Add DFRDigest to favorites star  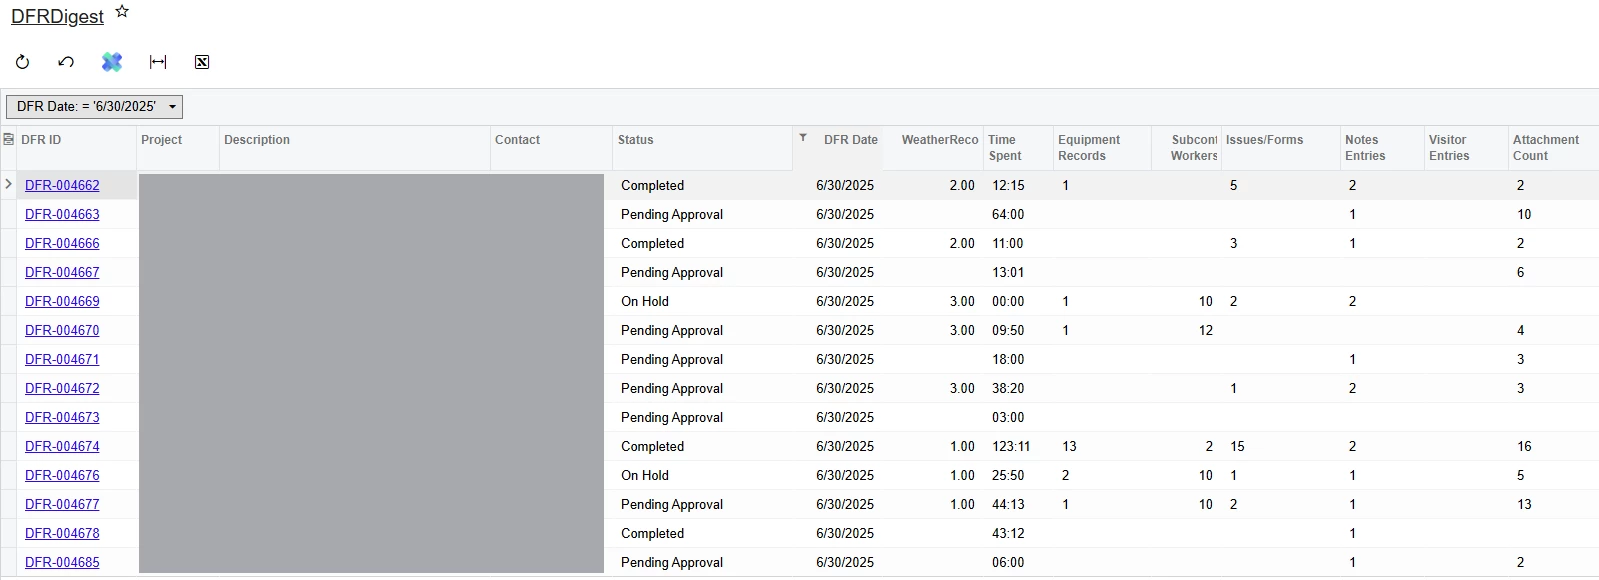pyautogui.click(x=122, y=11)
